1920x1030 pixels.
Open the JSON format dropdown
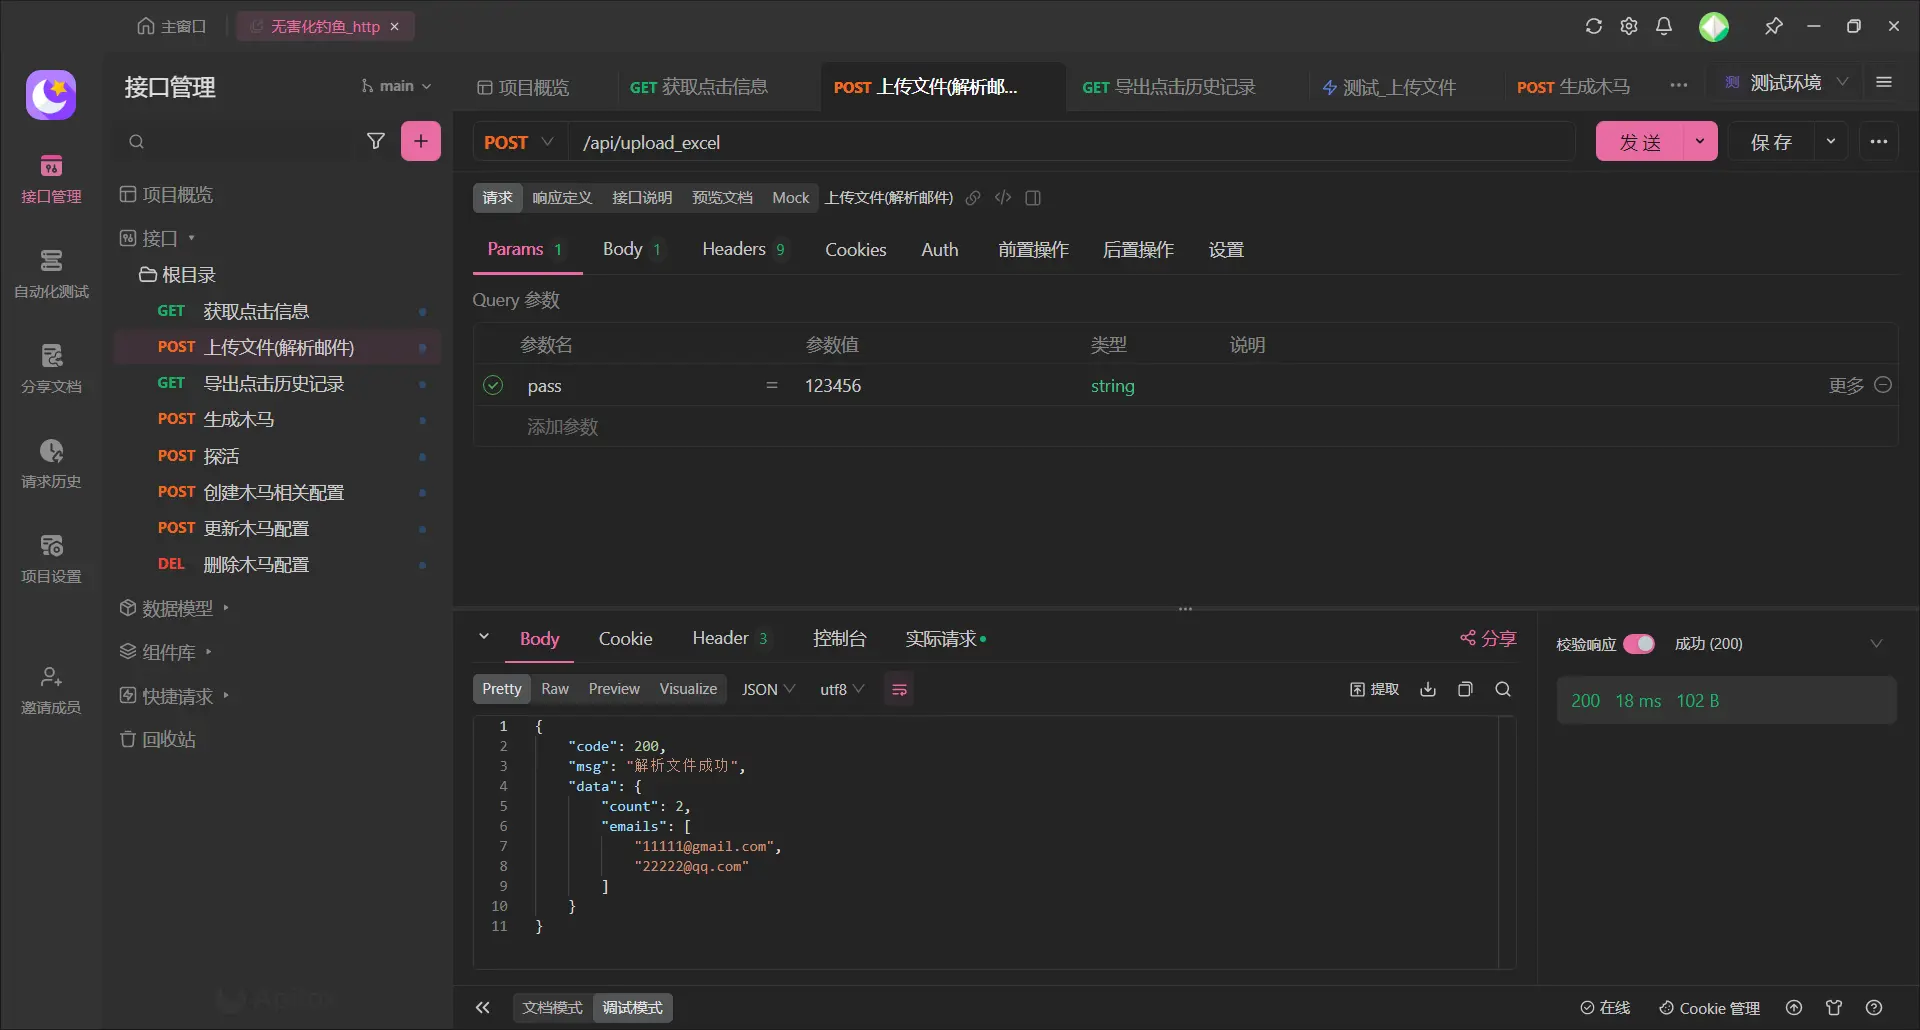point(768,689)
